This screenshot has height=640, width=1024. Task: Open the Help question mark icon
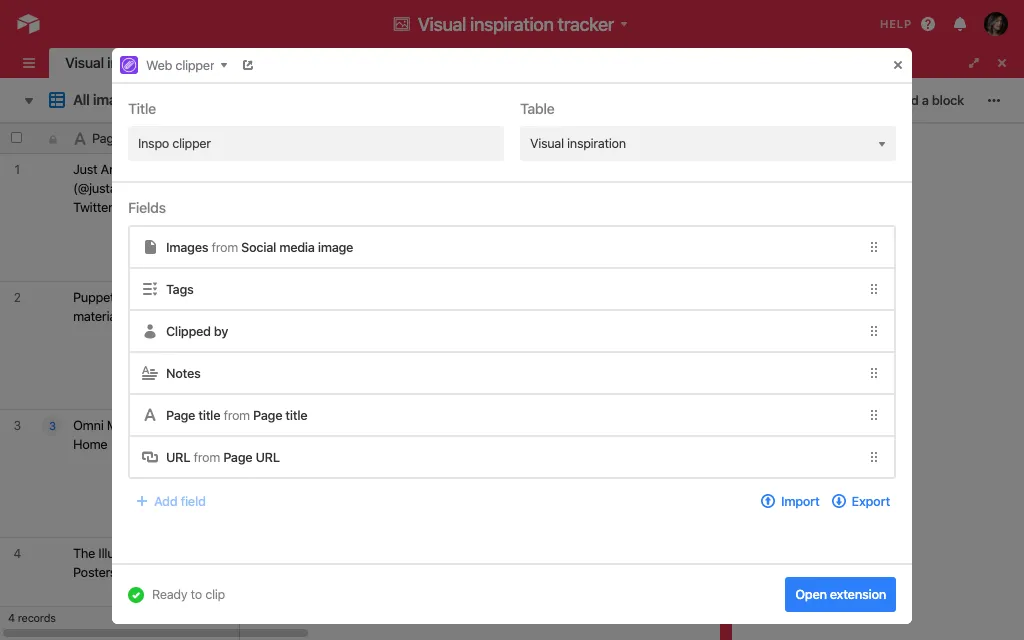click(928, 24)
